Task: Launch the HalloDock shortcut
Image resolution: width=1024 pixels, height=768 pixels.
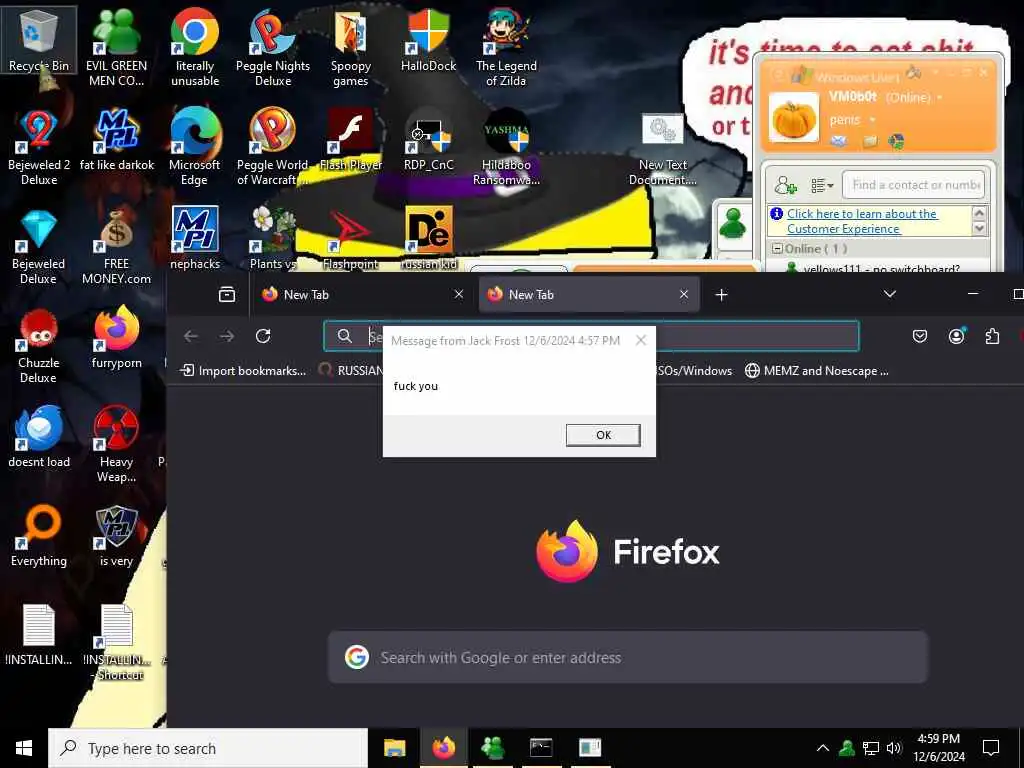Action: pyautogui.click(x=428, y=40)
